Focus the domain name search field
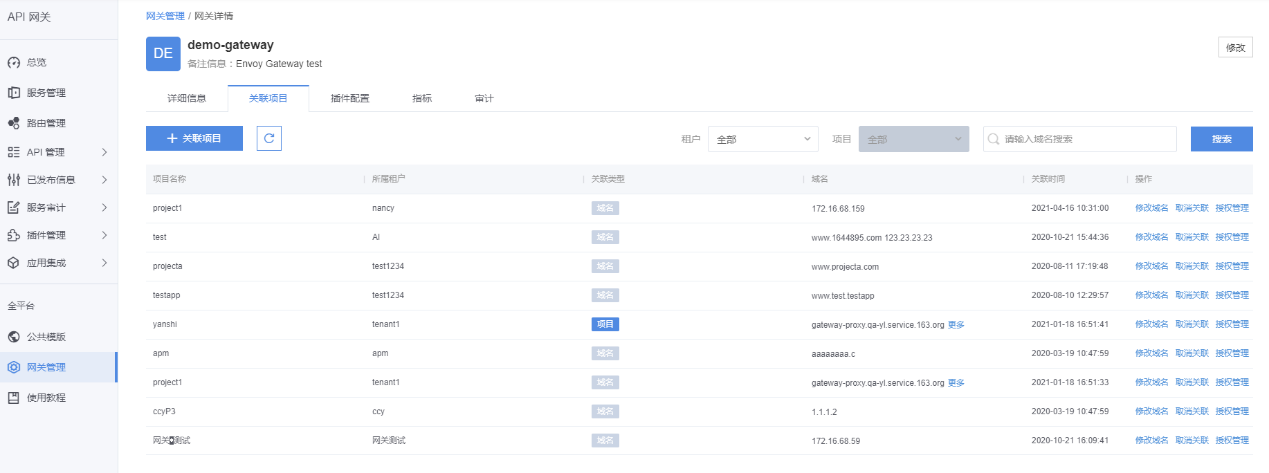This screenshot has height=473, width=1269. coord(1080,139)
